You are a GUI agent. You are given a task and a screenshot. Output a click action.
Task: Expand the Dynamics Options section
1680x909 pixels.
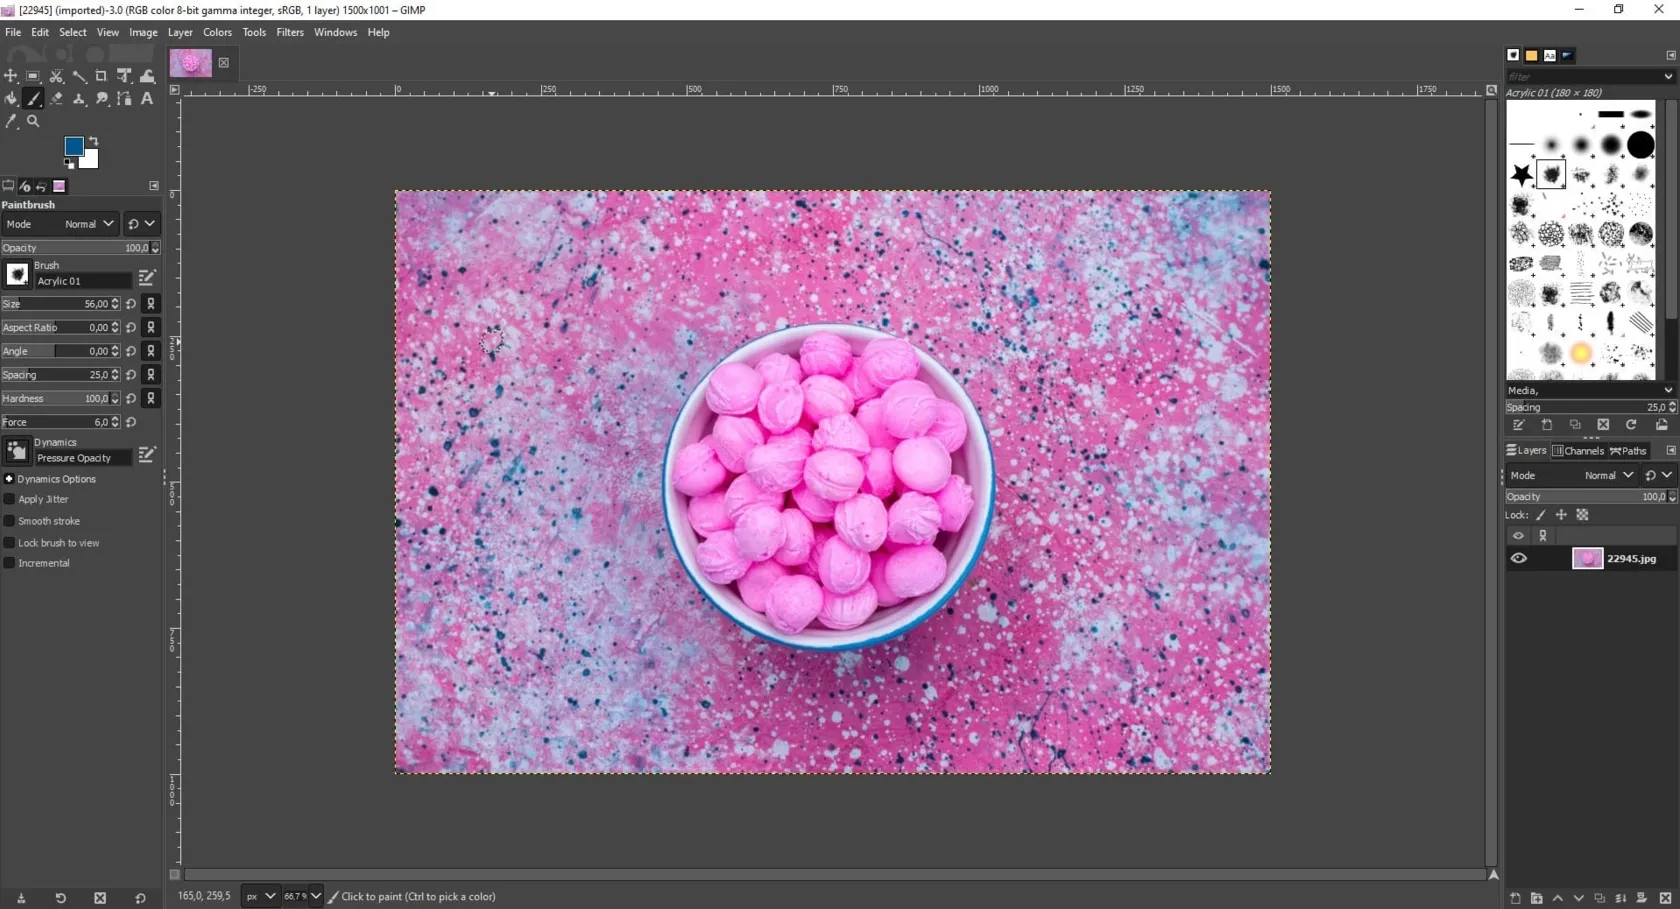pyautogui.click(x=9, y=479)
